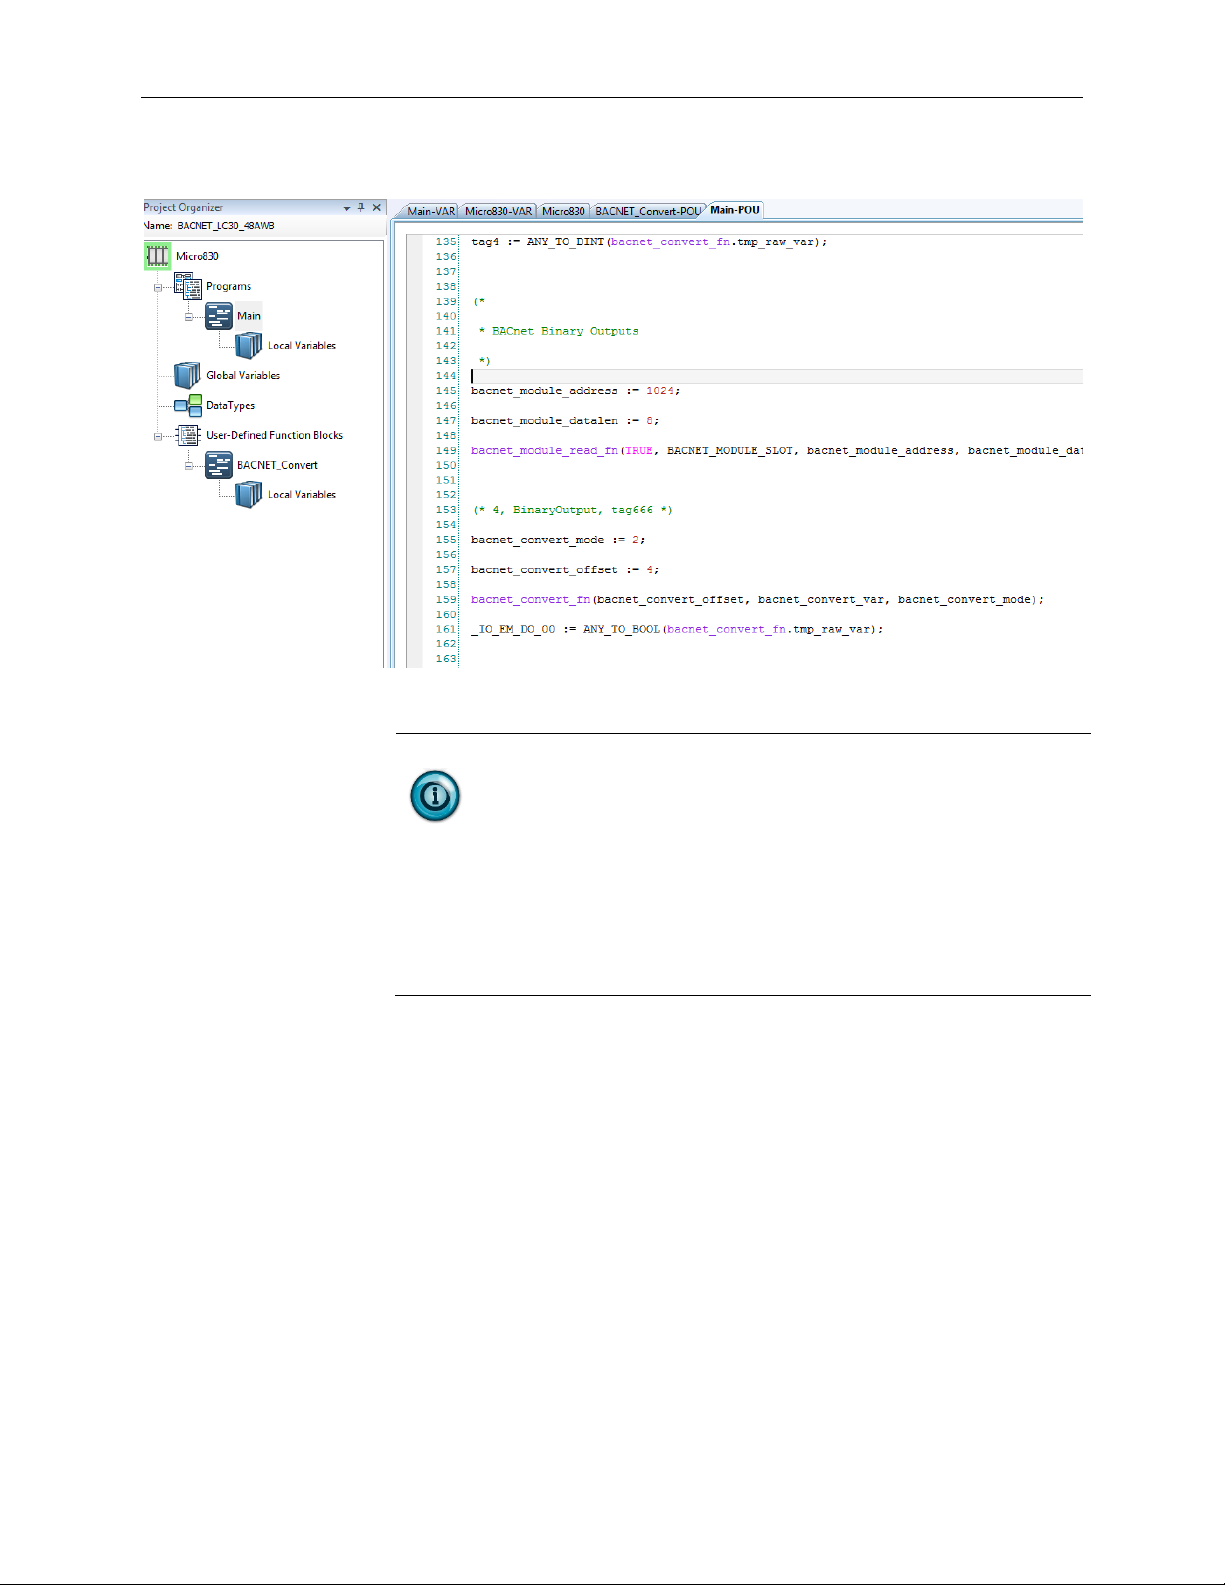Click '_IO_EM_DO_00' assignment on line 161

(677, 629)
